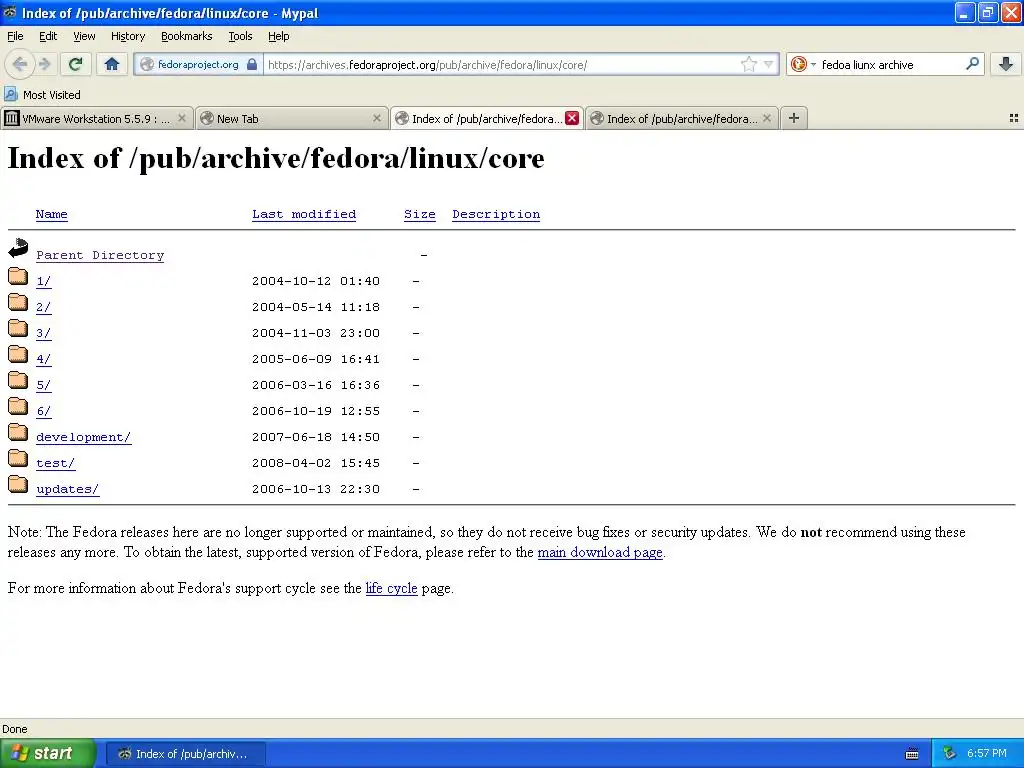Click the search magnifier icon
The width and height of the screenshot is (1024, 768).
pos(972,64)
